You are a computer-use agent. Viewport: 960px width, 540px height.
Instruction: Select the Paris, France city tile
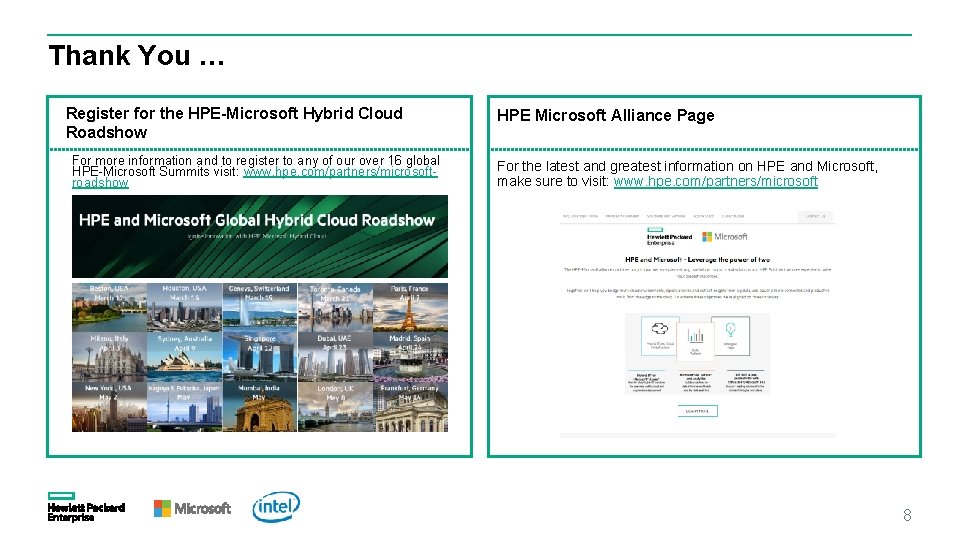(410, 307)
